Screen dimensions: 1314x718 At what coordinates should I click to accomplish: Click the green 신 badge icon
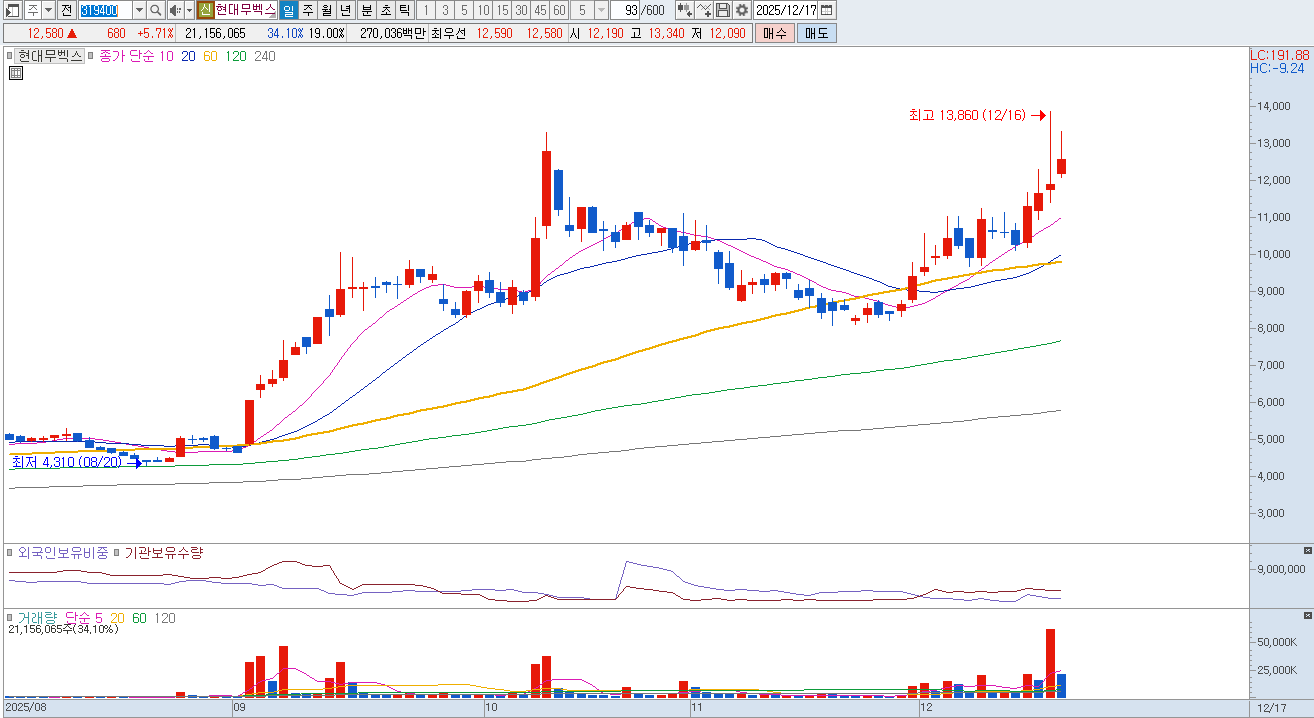[x=205, y=10]
